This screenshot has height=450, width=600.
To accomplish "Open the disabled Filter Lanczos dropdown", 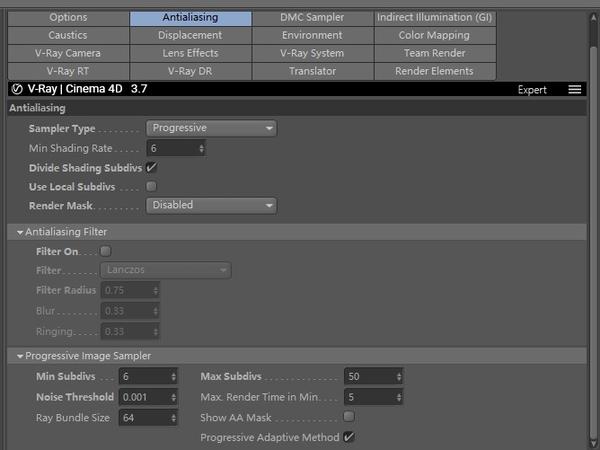I will 166,270.
